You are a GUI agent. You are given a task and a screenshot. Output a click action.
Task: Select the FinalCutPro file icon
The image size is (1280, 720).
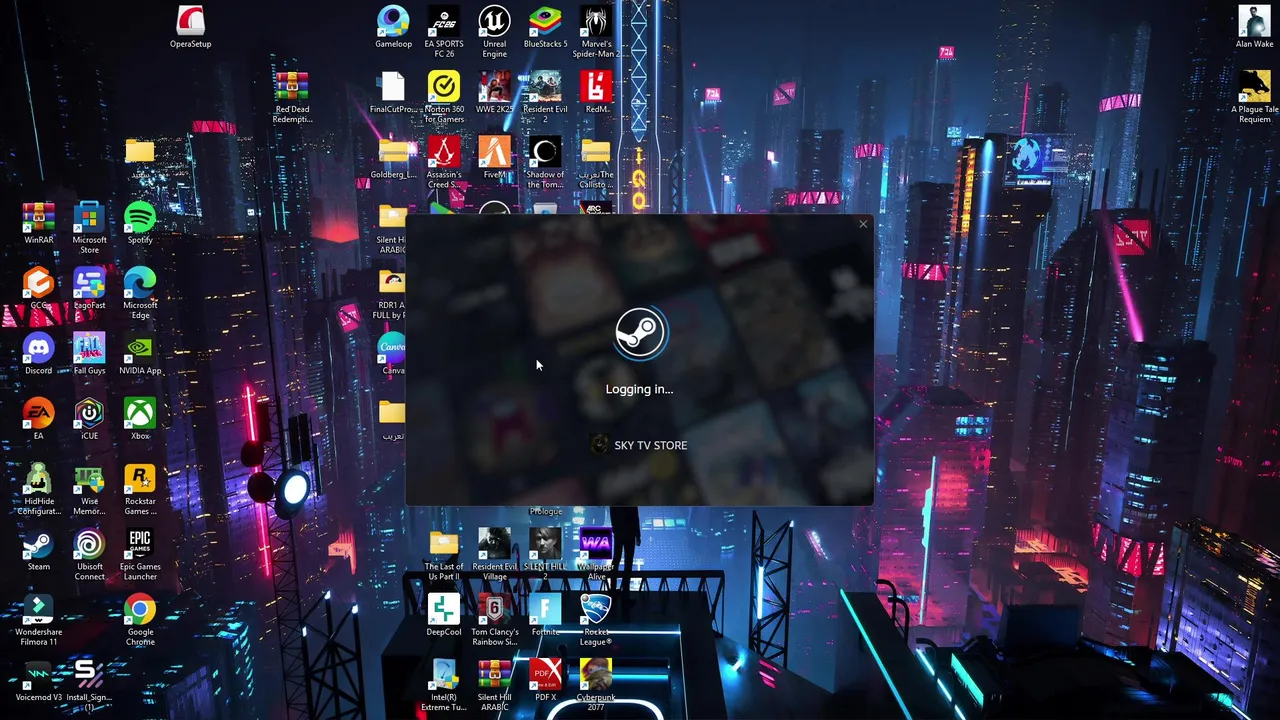click(x=393, y=92)
